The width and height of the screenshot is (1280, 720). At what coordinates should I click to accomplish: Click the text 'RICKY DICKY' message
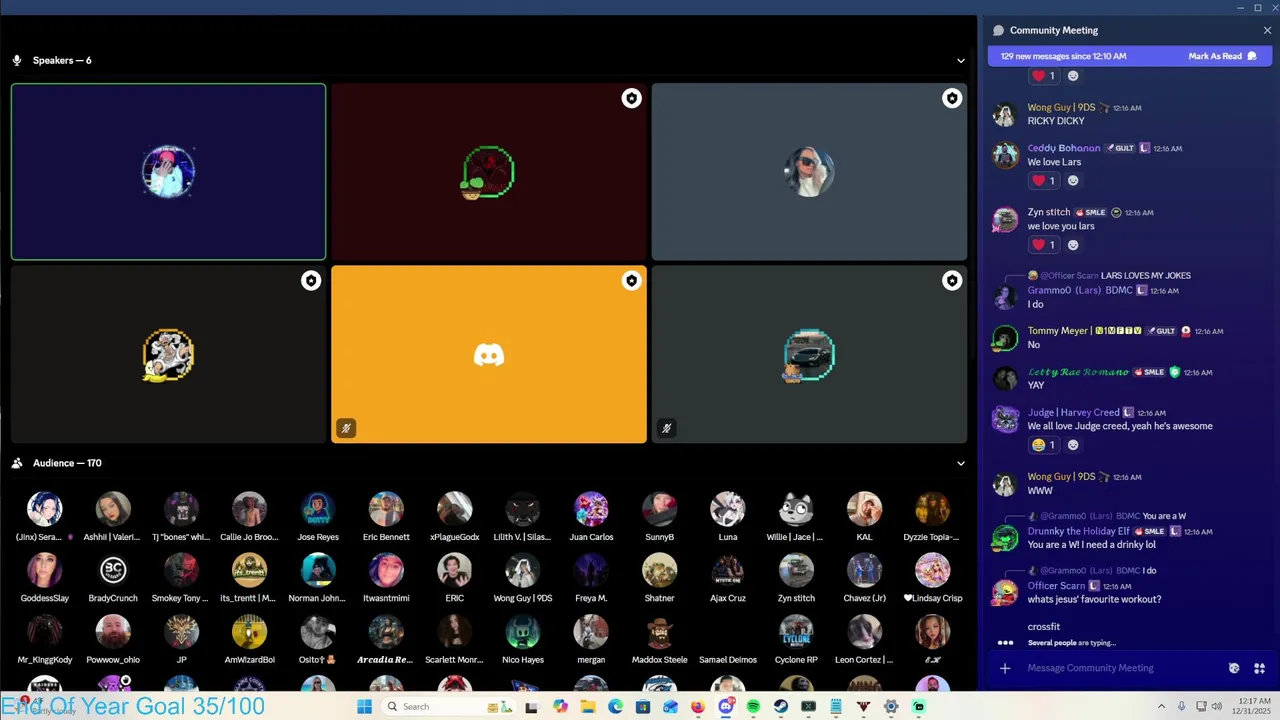[1056, 121]
